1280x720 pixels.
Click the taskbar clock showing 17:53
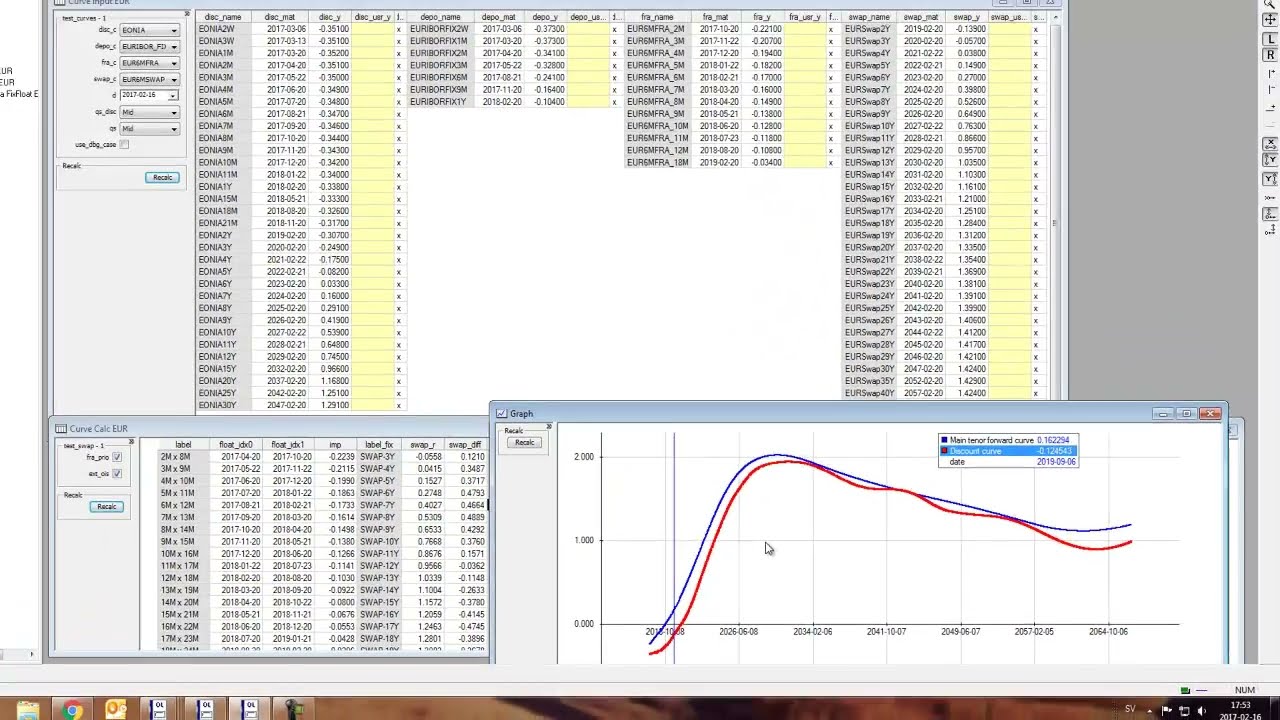click(x=1240, y=706)
